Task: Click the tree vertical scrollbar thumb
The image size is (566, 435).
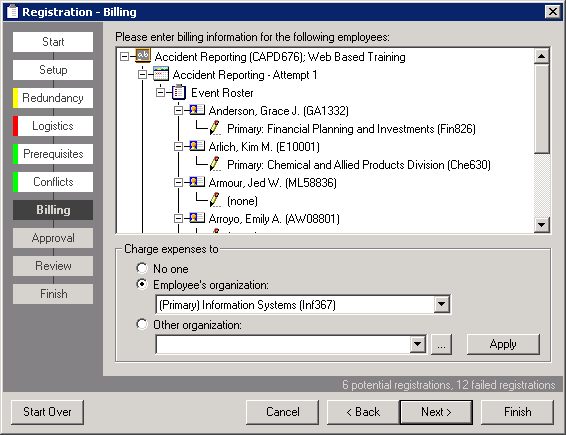Action: click(x=541, y=108)
